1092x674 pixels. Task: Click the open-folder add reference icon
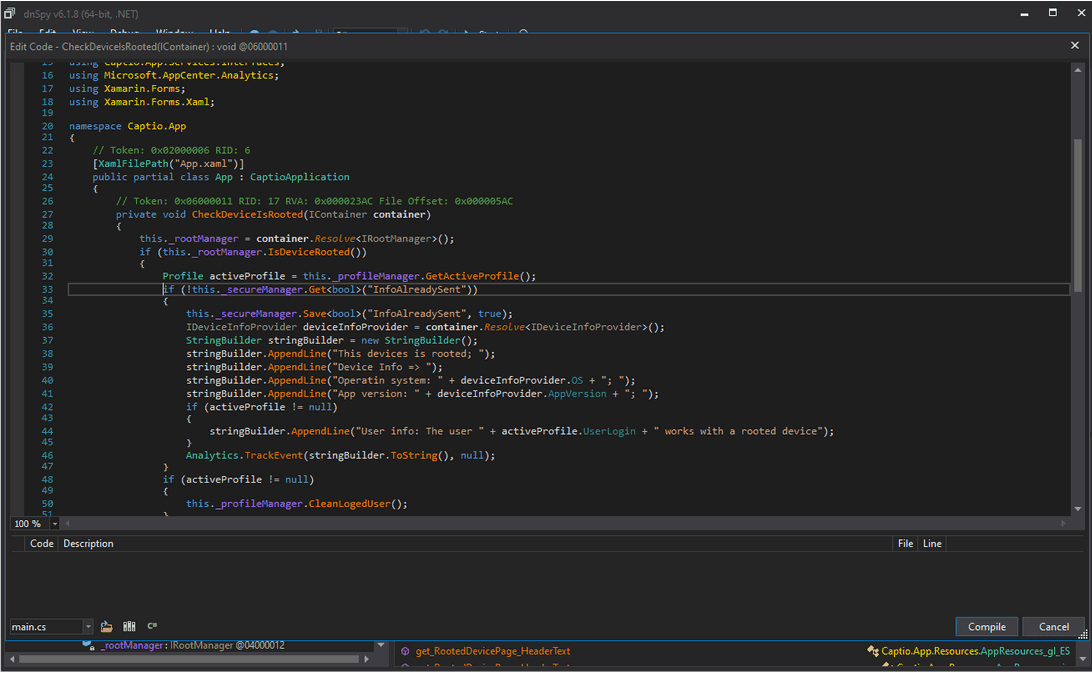click(107, 627)
